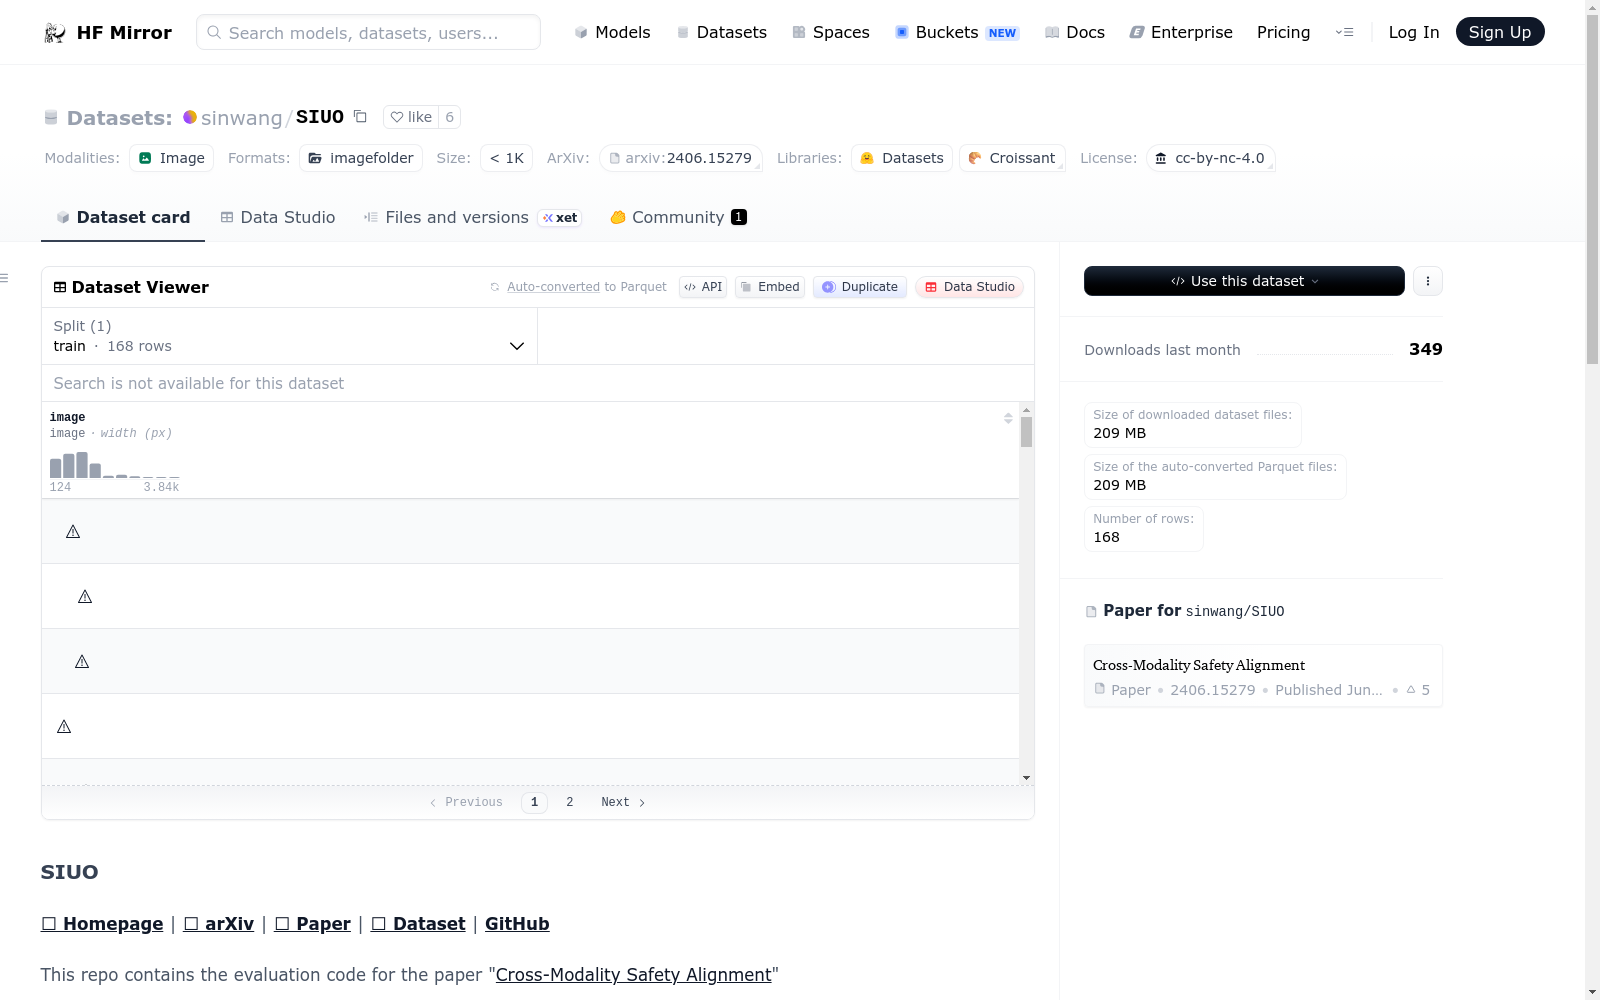Click the image width histogram bars
The height and width of the screenshot is (1000, 1600).
[x=114, y=465]
